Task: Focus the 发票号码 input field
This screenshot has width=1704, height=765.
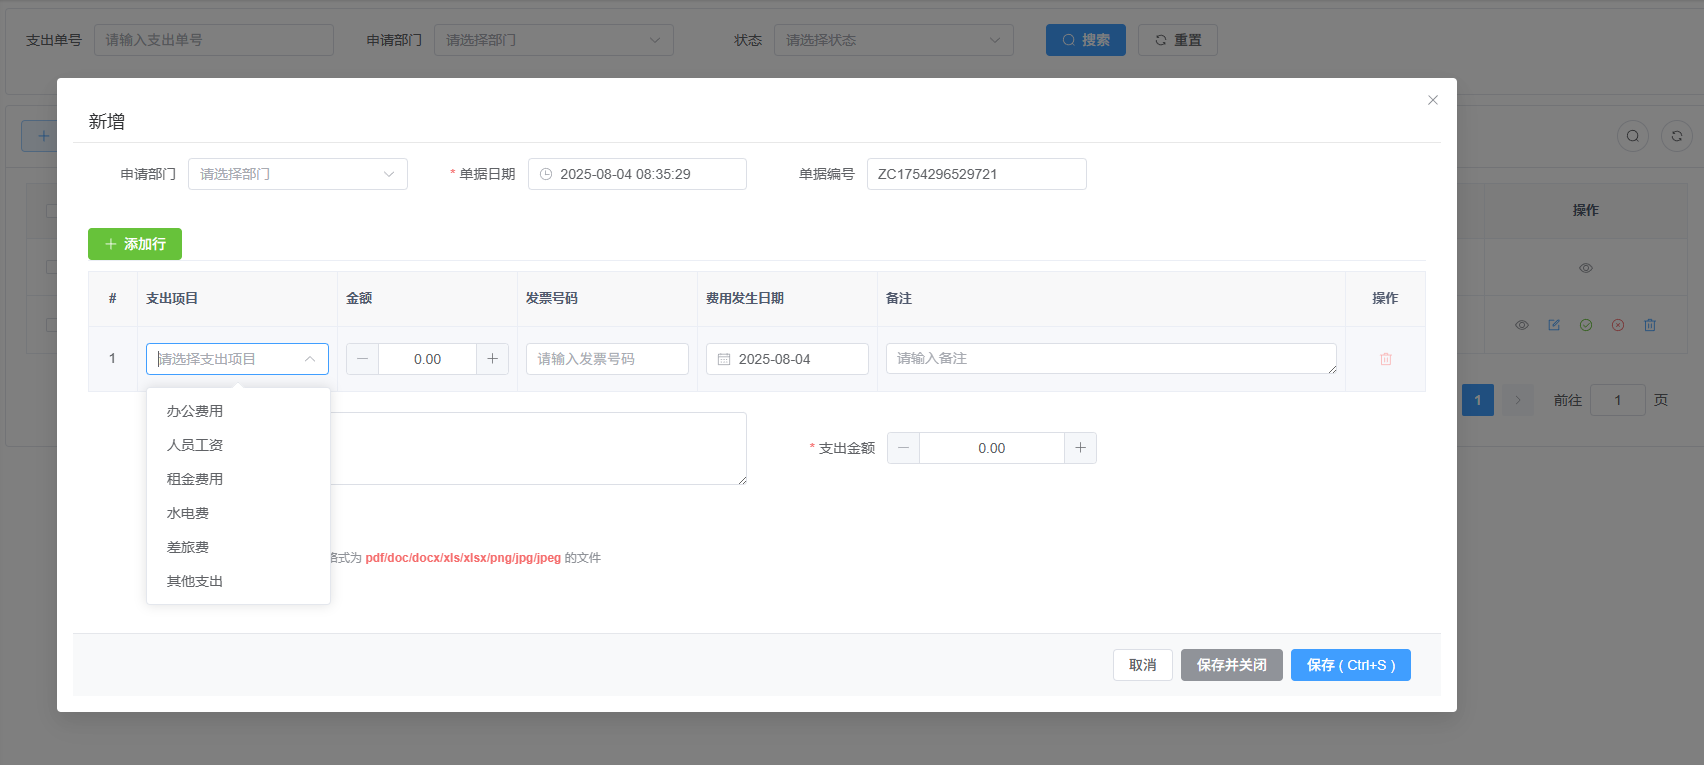Action: tap(607, 359)
